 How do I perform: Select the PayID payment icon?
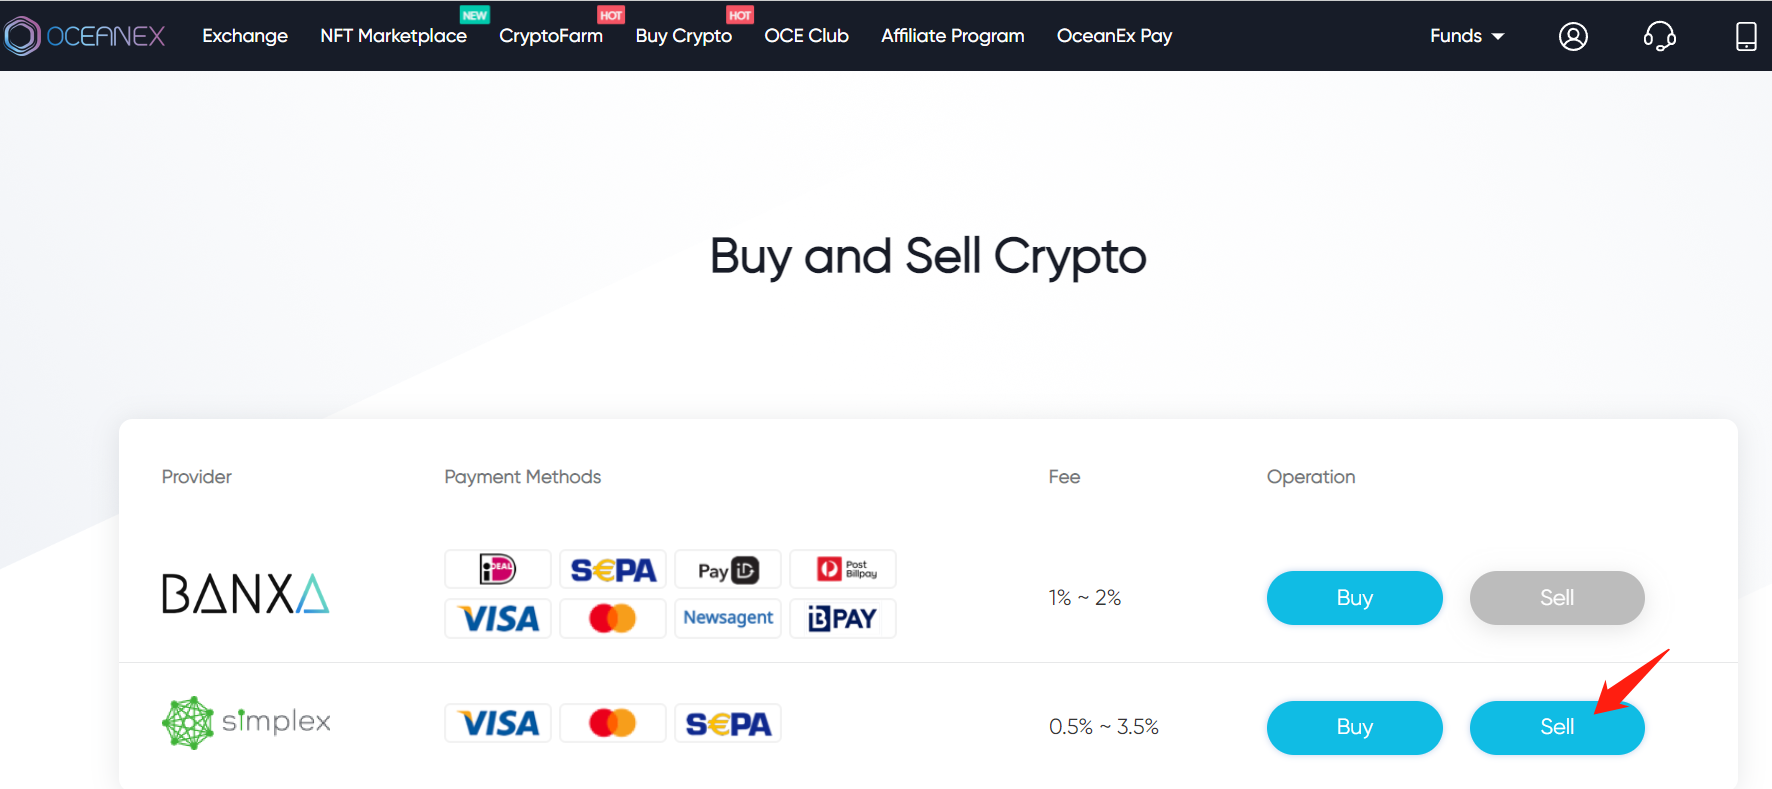[x=728, y=569]
